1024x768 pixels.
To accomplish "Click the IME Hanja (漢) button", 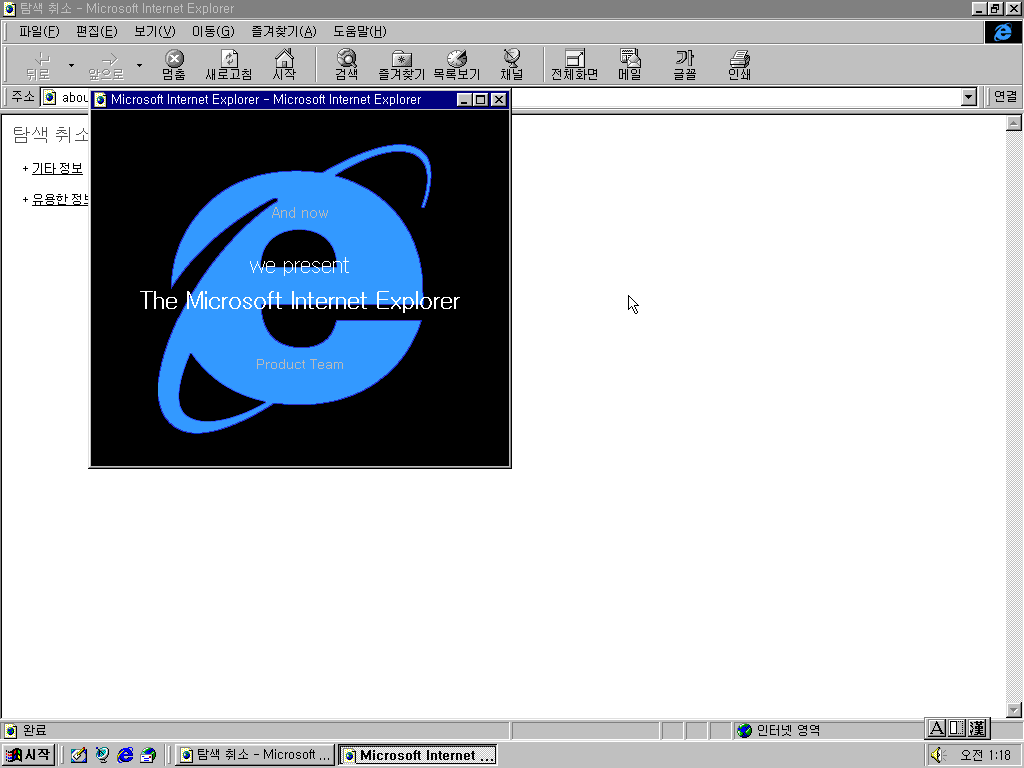I will coord(977,728).
